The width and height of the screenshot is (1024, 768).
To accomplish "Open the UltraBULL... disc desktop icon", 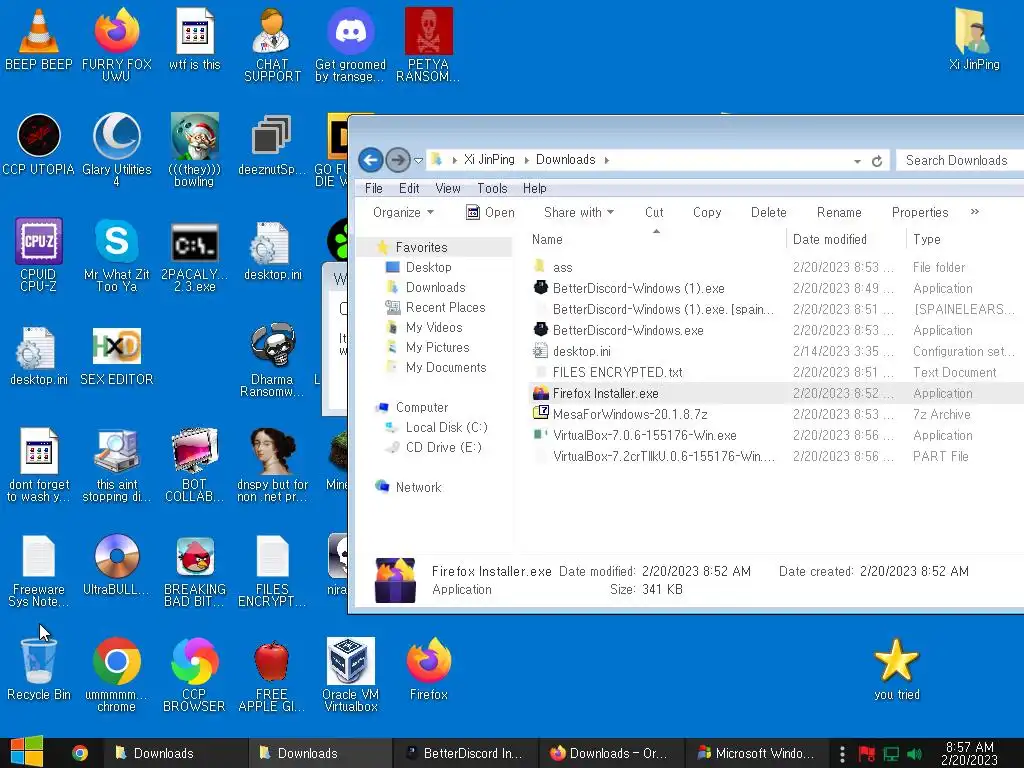I will 116,564.
